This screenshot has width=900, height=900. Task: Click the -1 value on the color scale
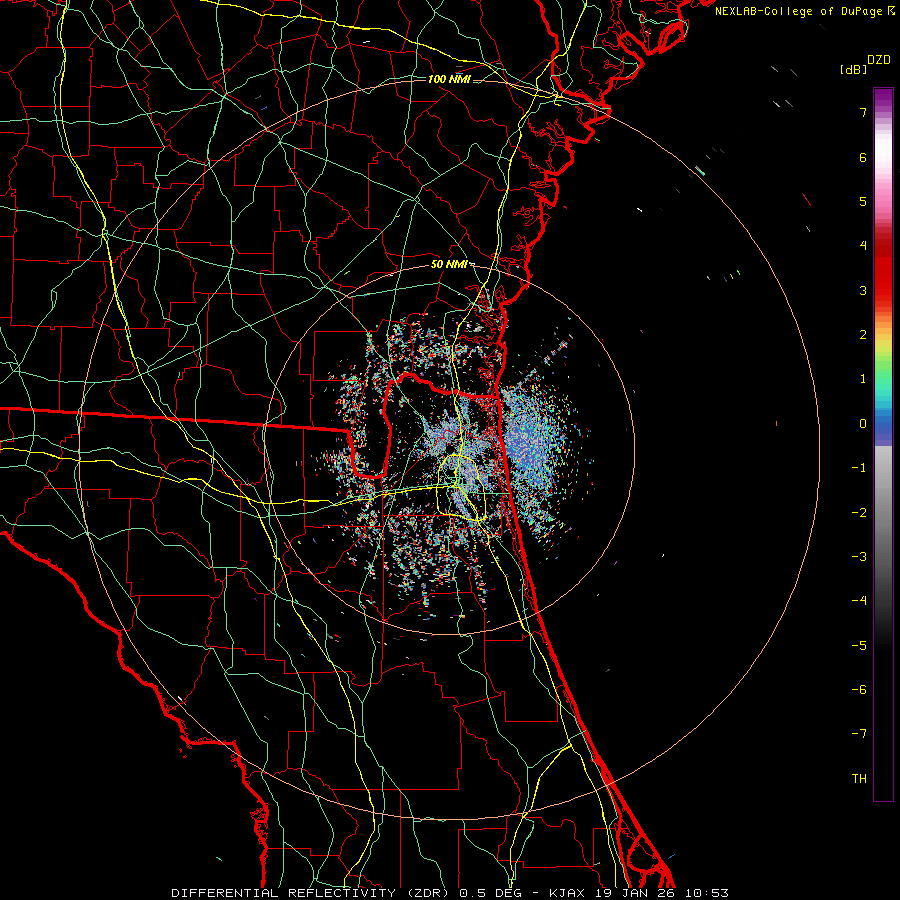(859, 467)
